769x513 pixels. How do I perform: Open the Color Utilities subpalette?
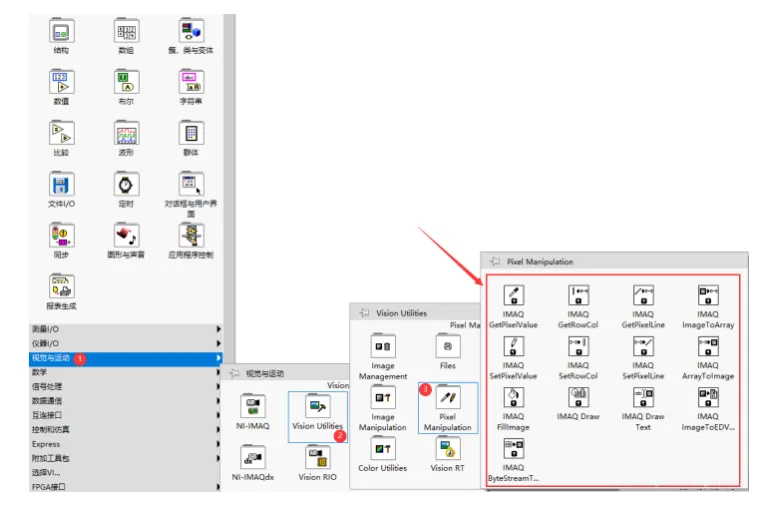pos(383,449)
